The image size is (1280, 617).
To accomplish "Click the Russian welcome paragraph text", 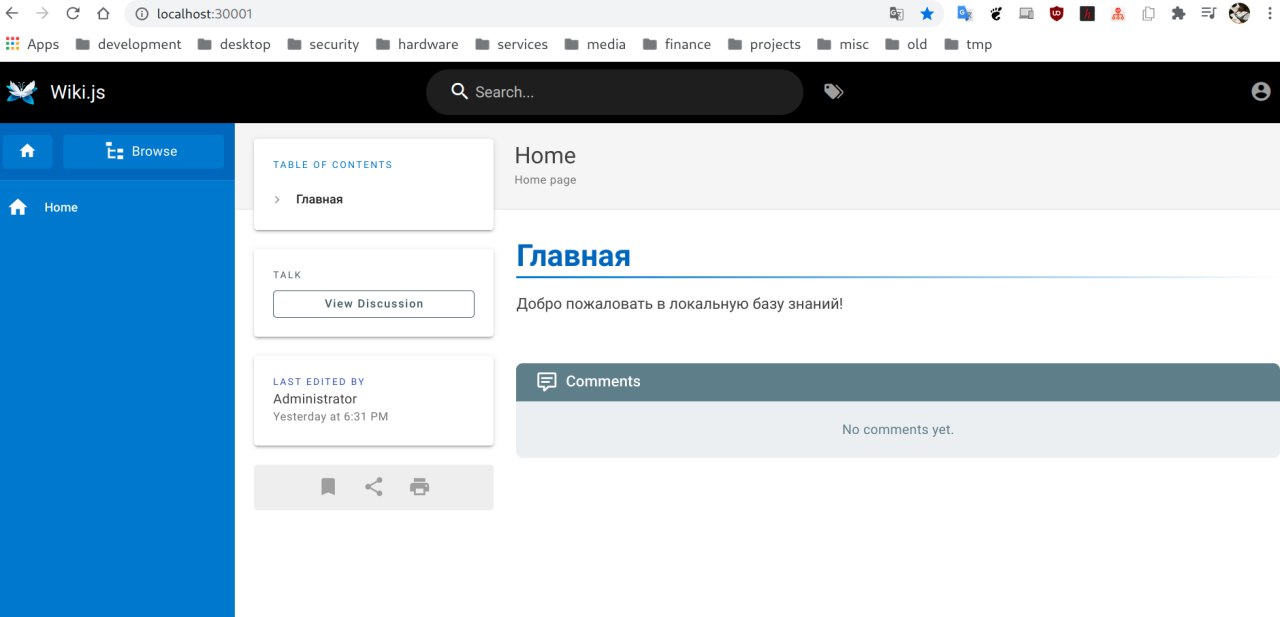I will [x=680, y=304].
